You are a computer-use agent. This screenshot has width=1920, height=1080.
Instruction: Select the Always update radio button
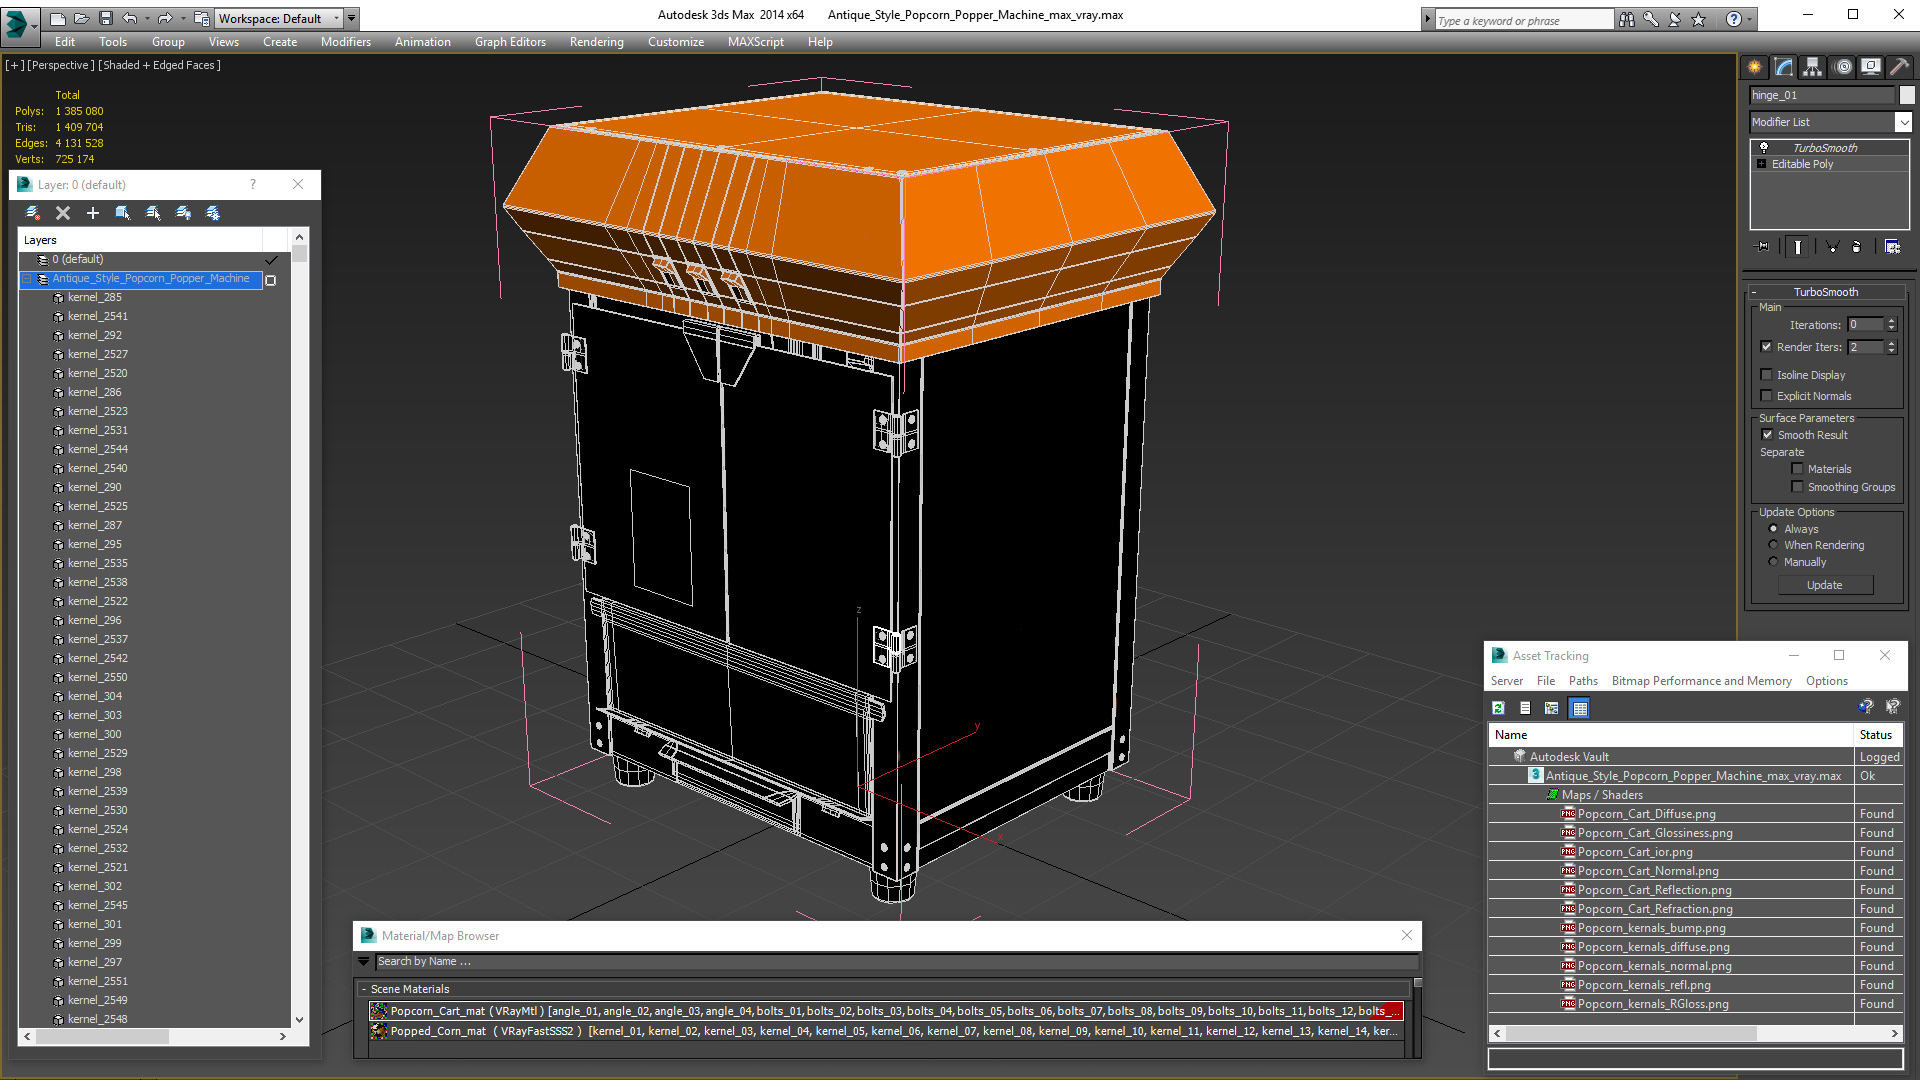tap(1774, 529)
